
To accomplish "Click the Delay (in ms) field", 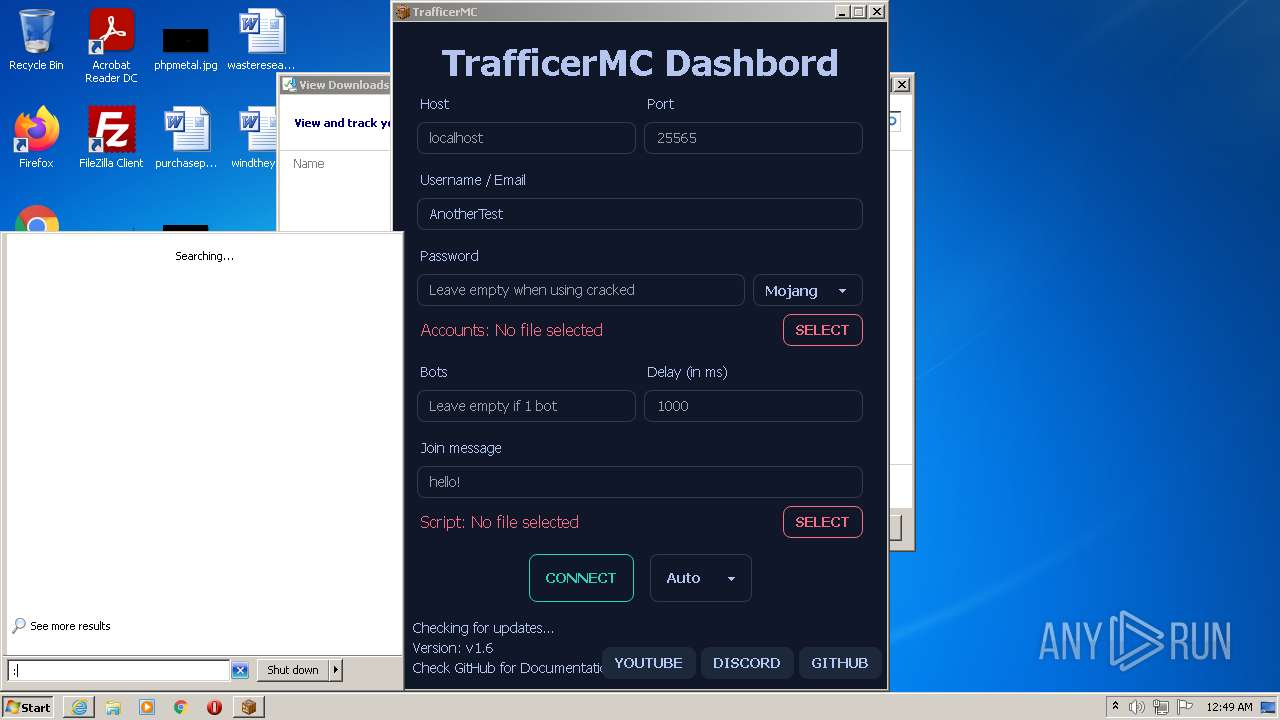I will (753, 406).
